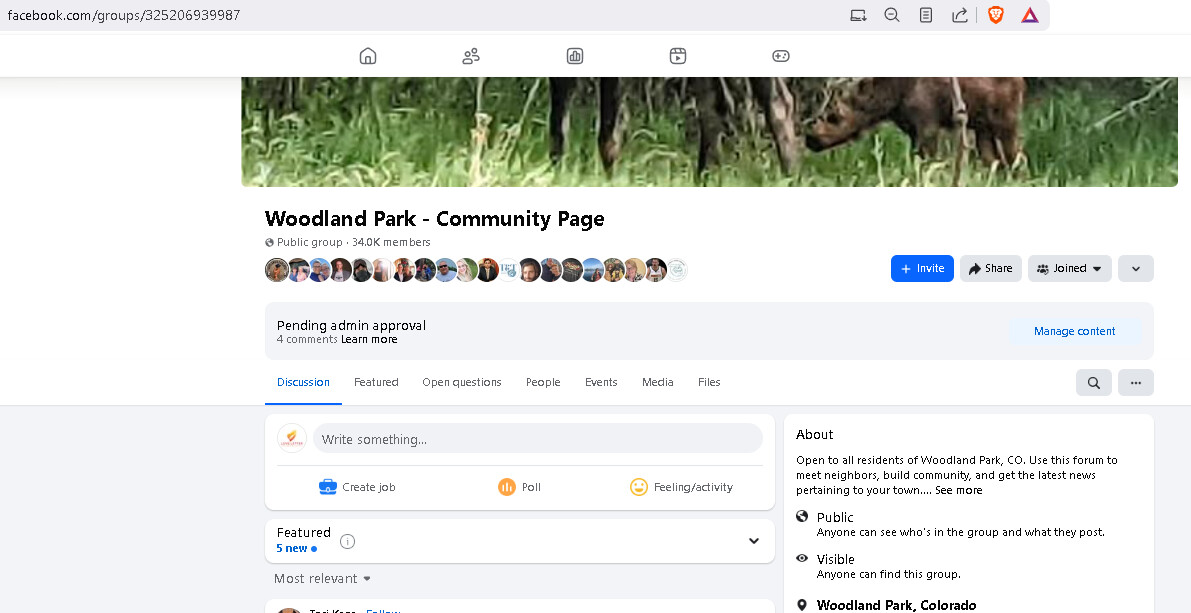The image size is (1191, 613).
Task: Open the Joined dropdown menu
Action: pyautogui.click(x=1069, y=268)
